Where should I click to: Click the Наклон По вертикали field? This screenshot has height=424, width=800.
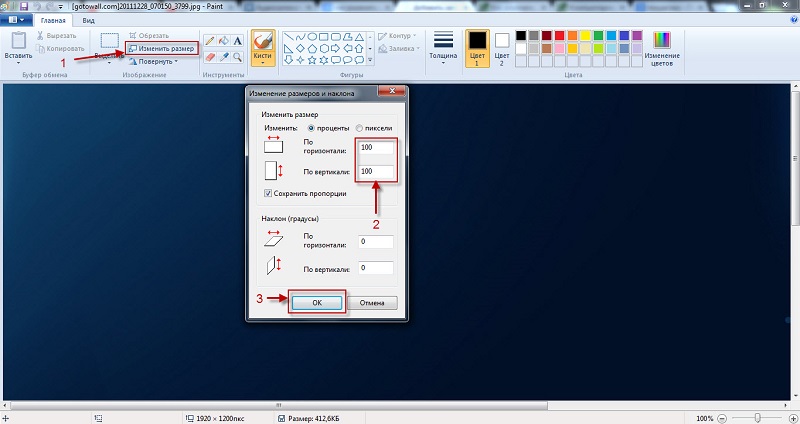tap(376, 267)
